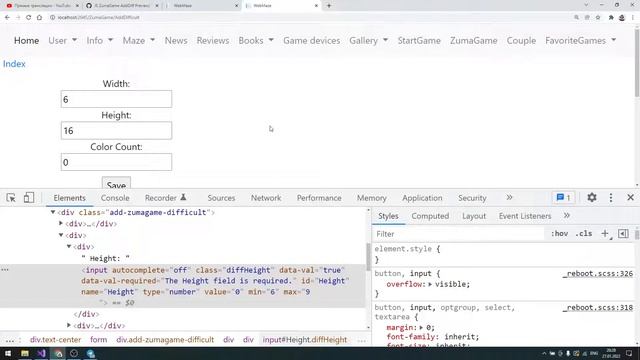Go to the browser home page icon
640x360 pixels.
(x=39, y=18)
